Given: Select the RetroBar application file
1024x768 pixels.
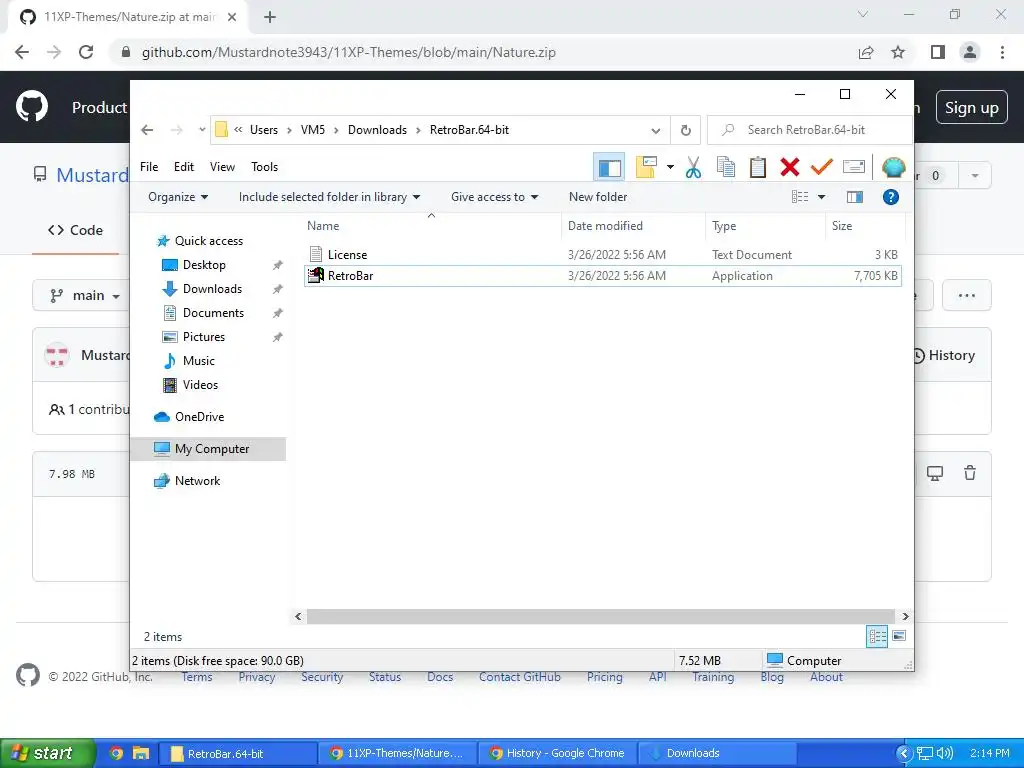Looking at the screenshot, I should coord(603,276).
